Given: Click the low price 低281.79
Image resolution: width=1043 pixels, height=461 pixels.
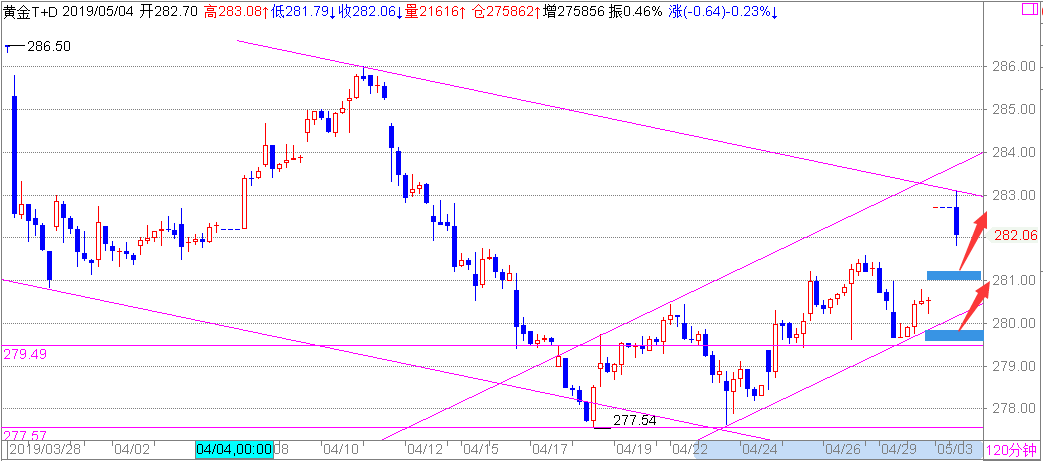Looking at the screenshot, I should click(x=299, y=11).
